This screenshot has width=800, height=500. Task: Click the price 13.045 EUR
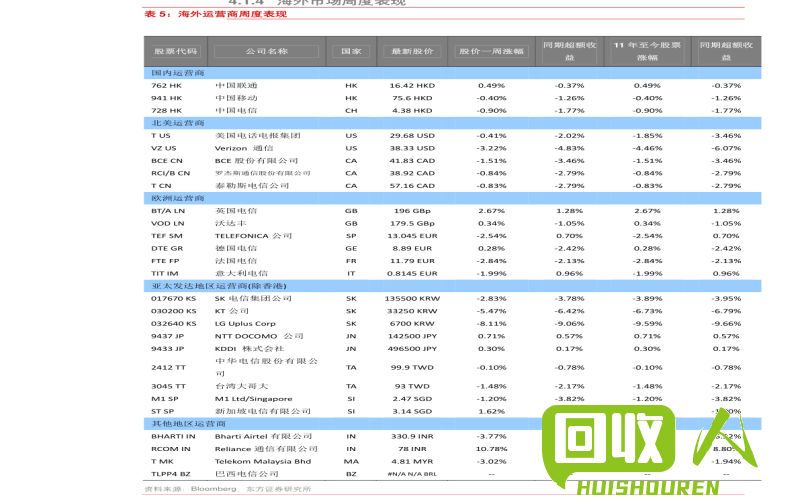click(412, 236)
